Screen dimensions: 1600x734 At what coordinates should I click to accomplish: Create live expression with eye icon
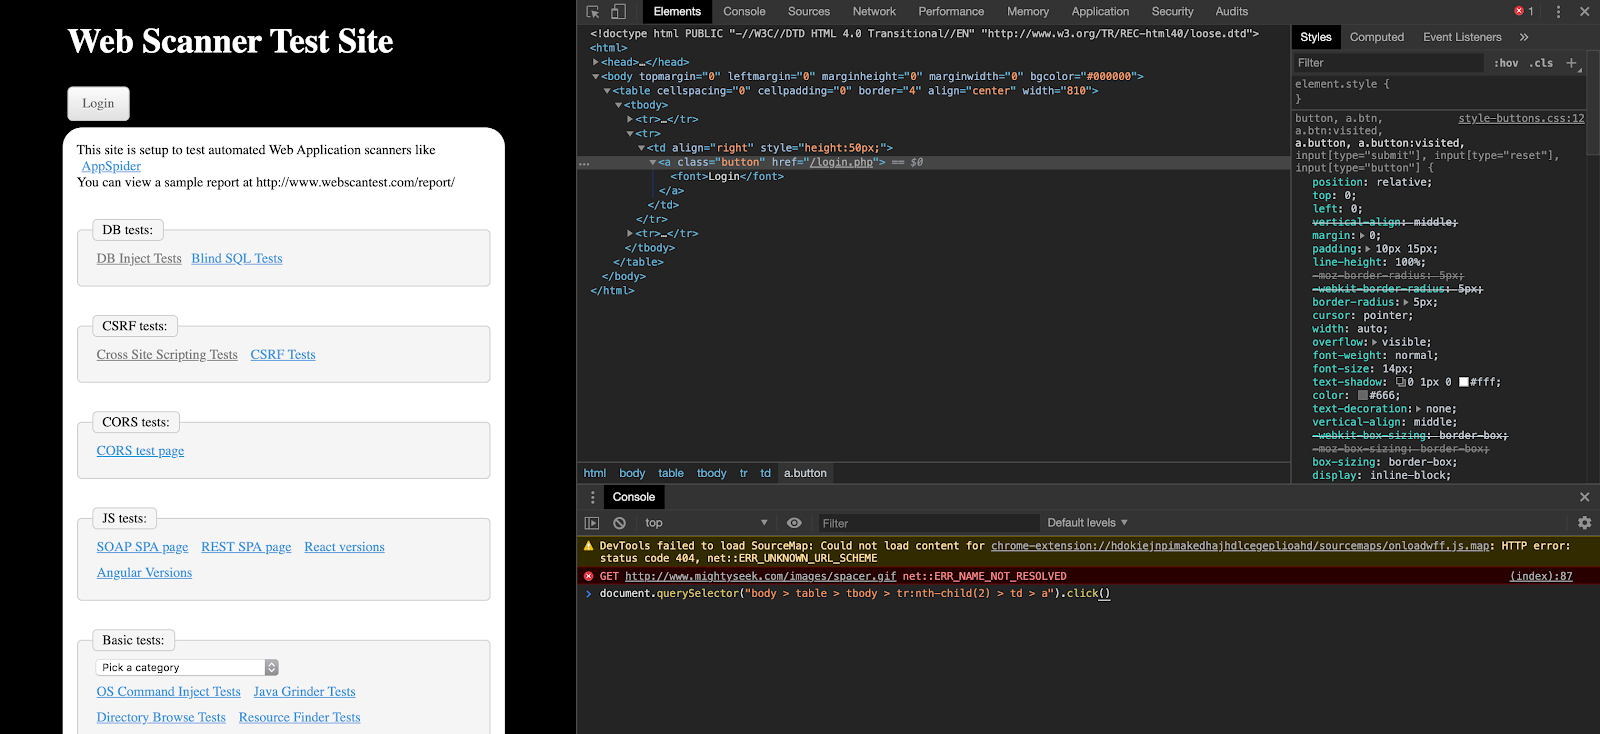(794, 523)
